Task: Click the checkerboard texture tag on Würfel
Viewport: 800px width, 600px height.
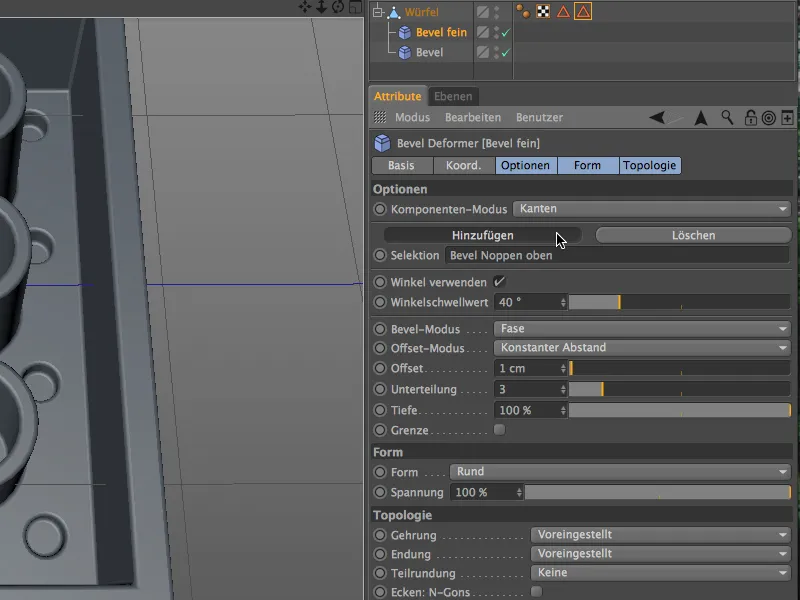Action: [543, 11]
